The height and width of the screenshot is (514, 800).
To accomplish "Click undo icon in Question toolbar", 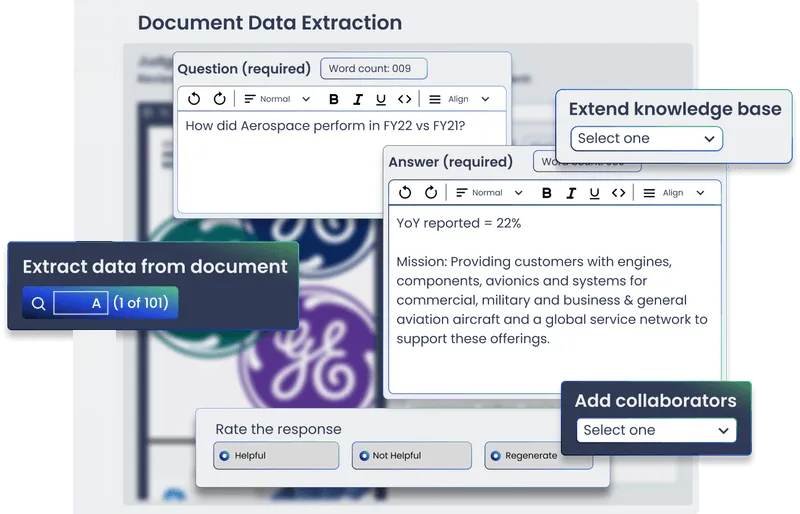I will (194, 99).
